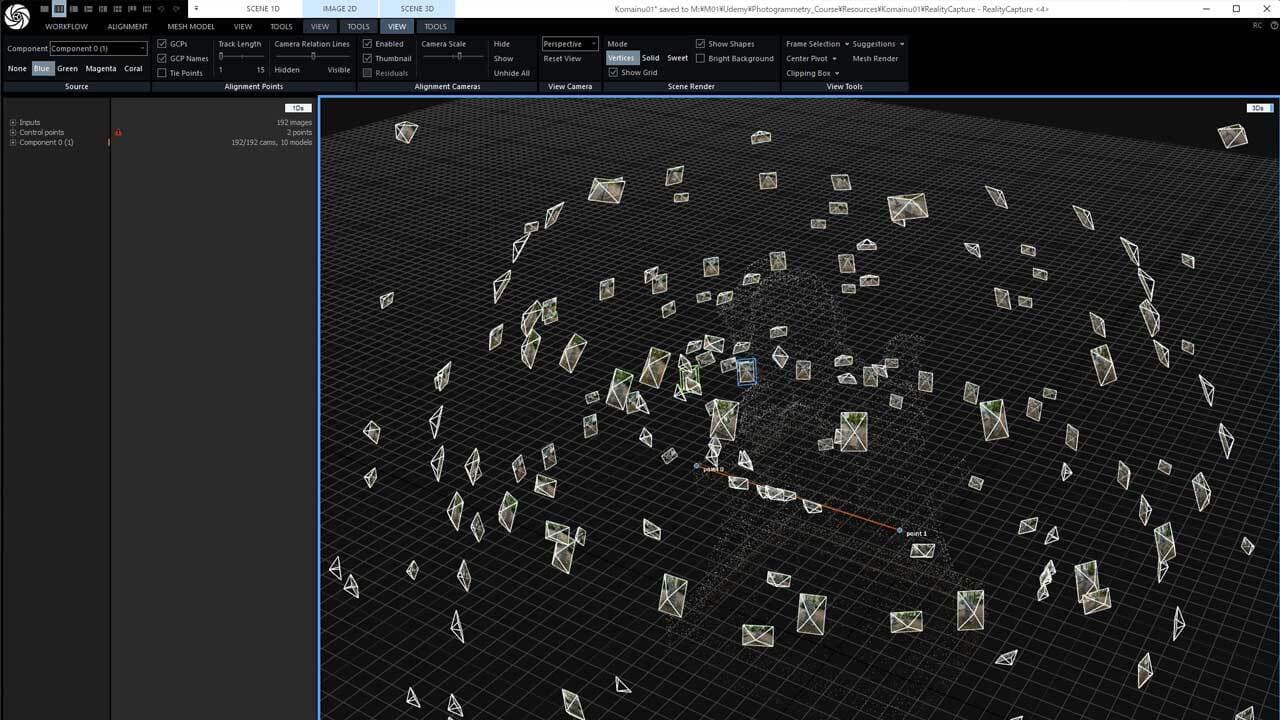Viewport: 1280px width, 720px height.
Task: Open the Component 0 (1) dropdown
Action: (x=98, y=48)
